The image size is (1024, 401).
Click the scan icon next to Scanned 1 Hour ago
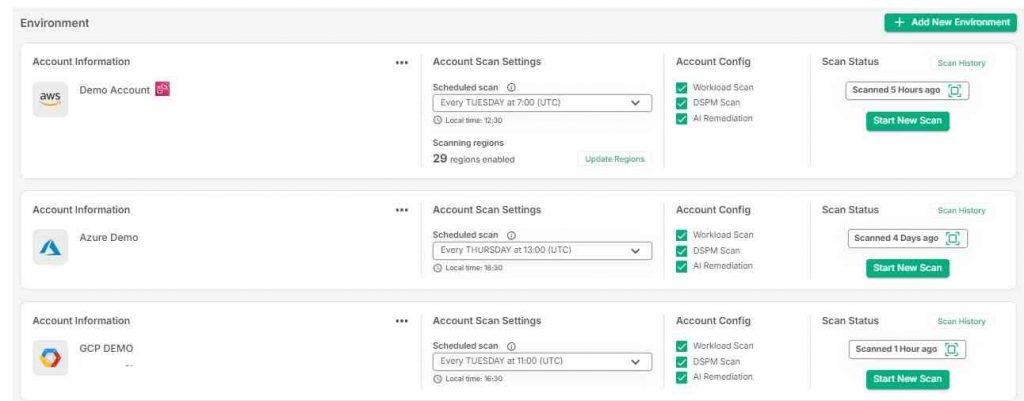[952, 349]
